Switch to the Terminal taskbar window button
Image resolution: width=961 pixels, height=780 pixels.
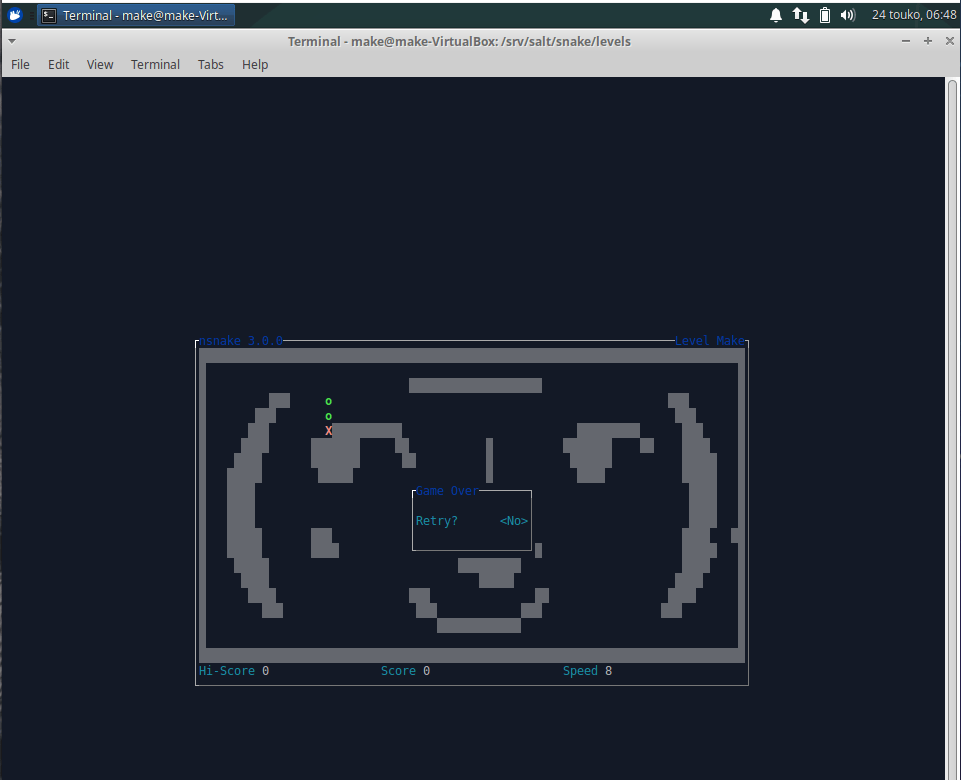[136, 15]
